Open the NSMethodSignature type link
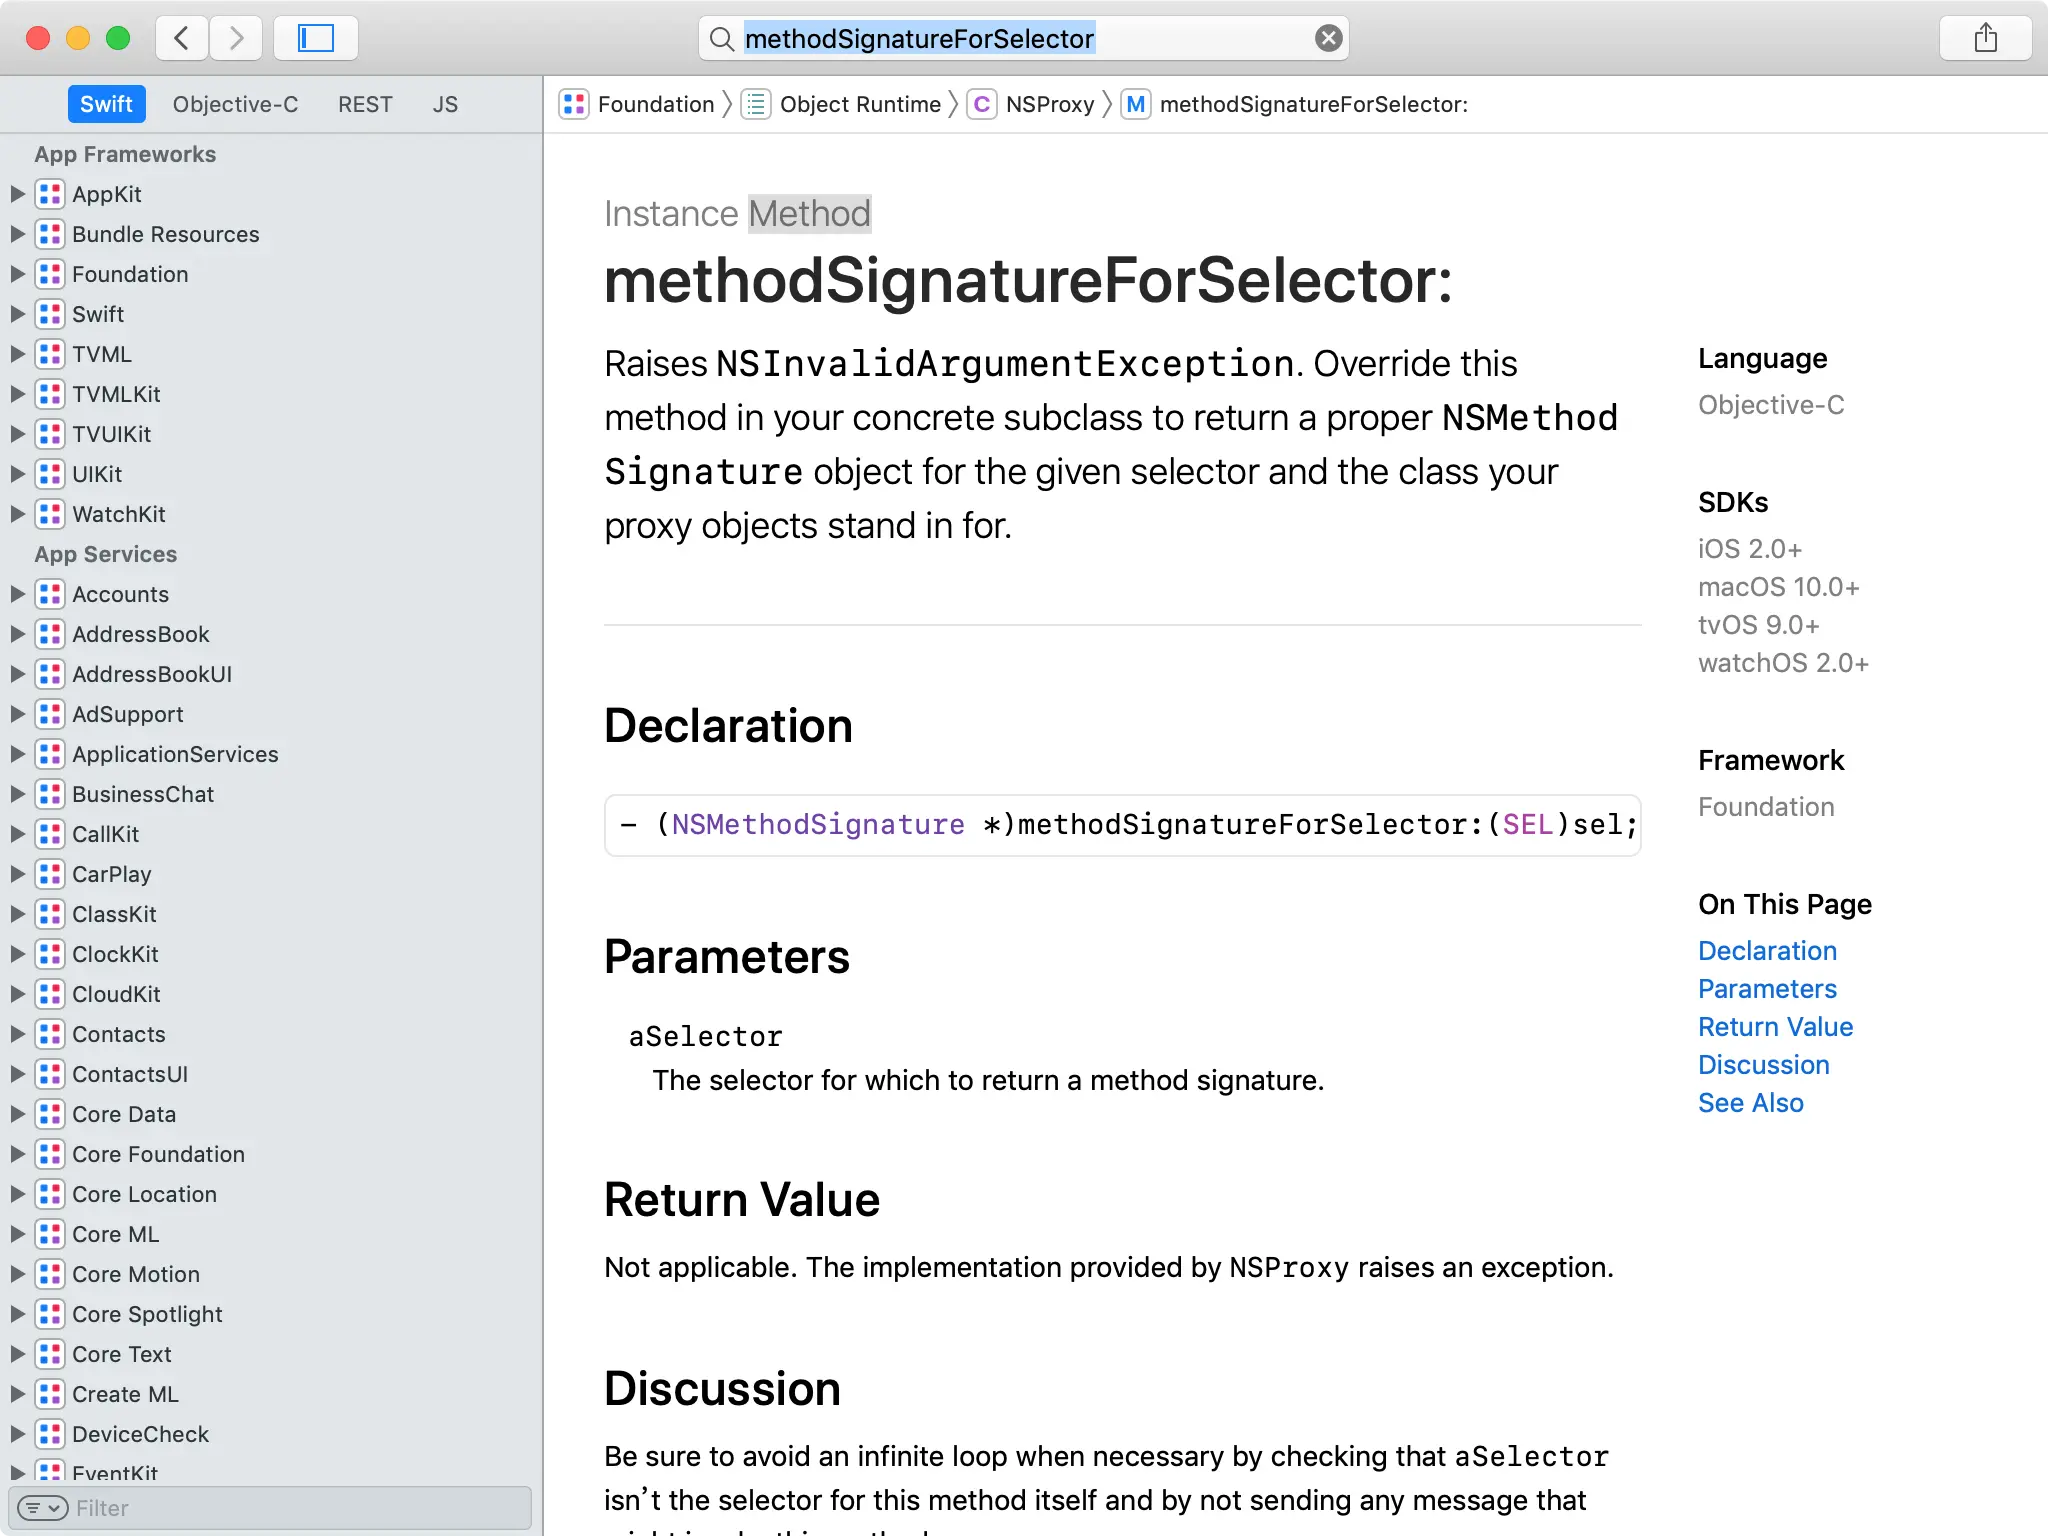The width and height of the screenshot is (2048, 1536). tap(817, 824)
